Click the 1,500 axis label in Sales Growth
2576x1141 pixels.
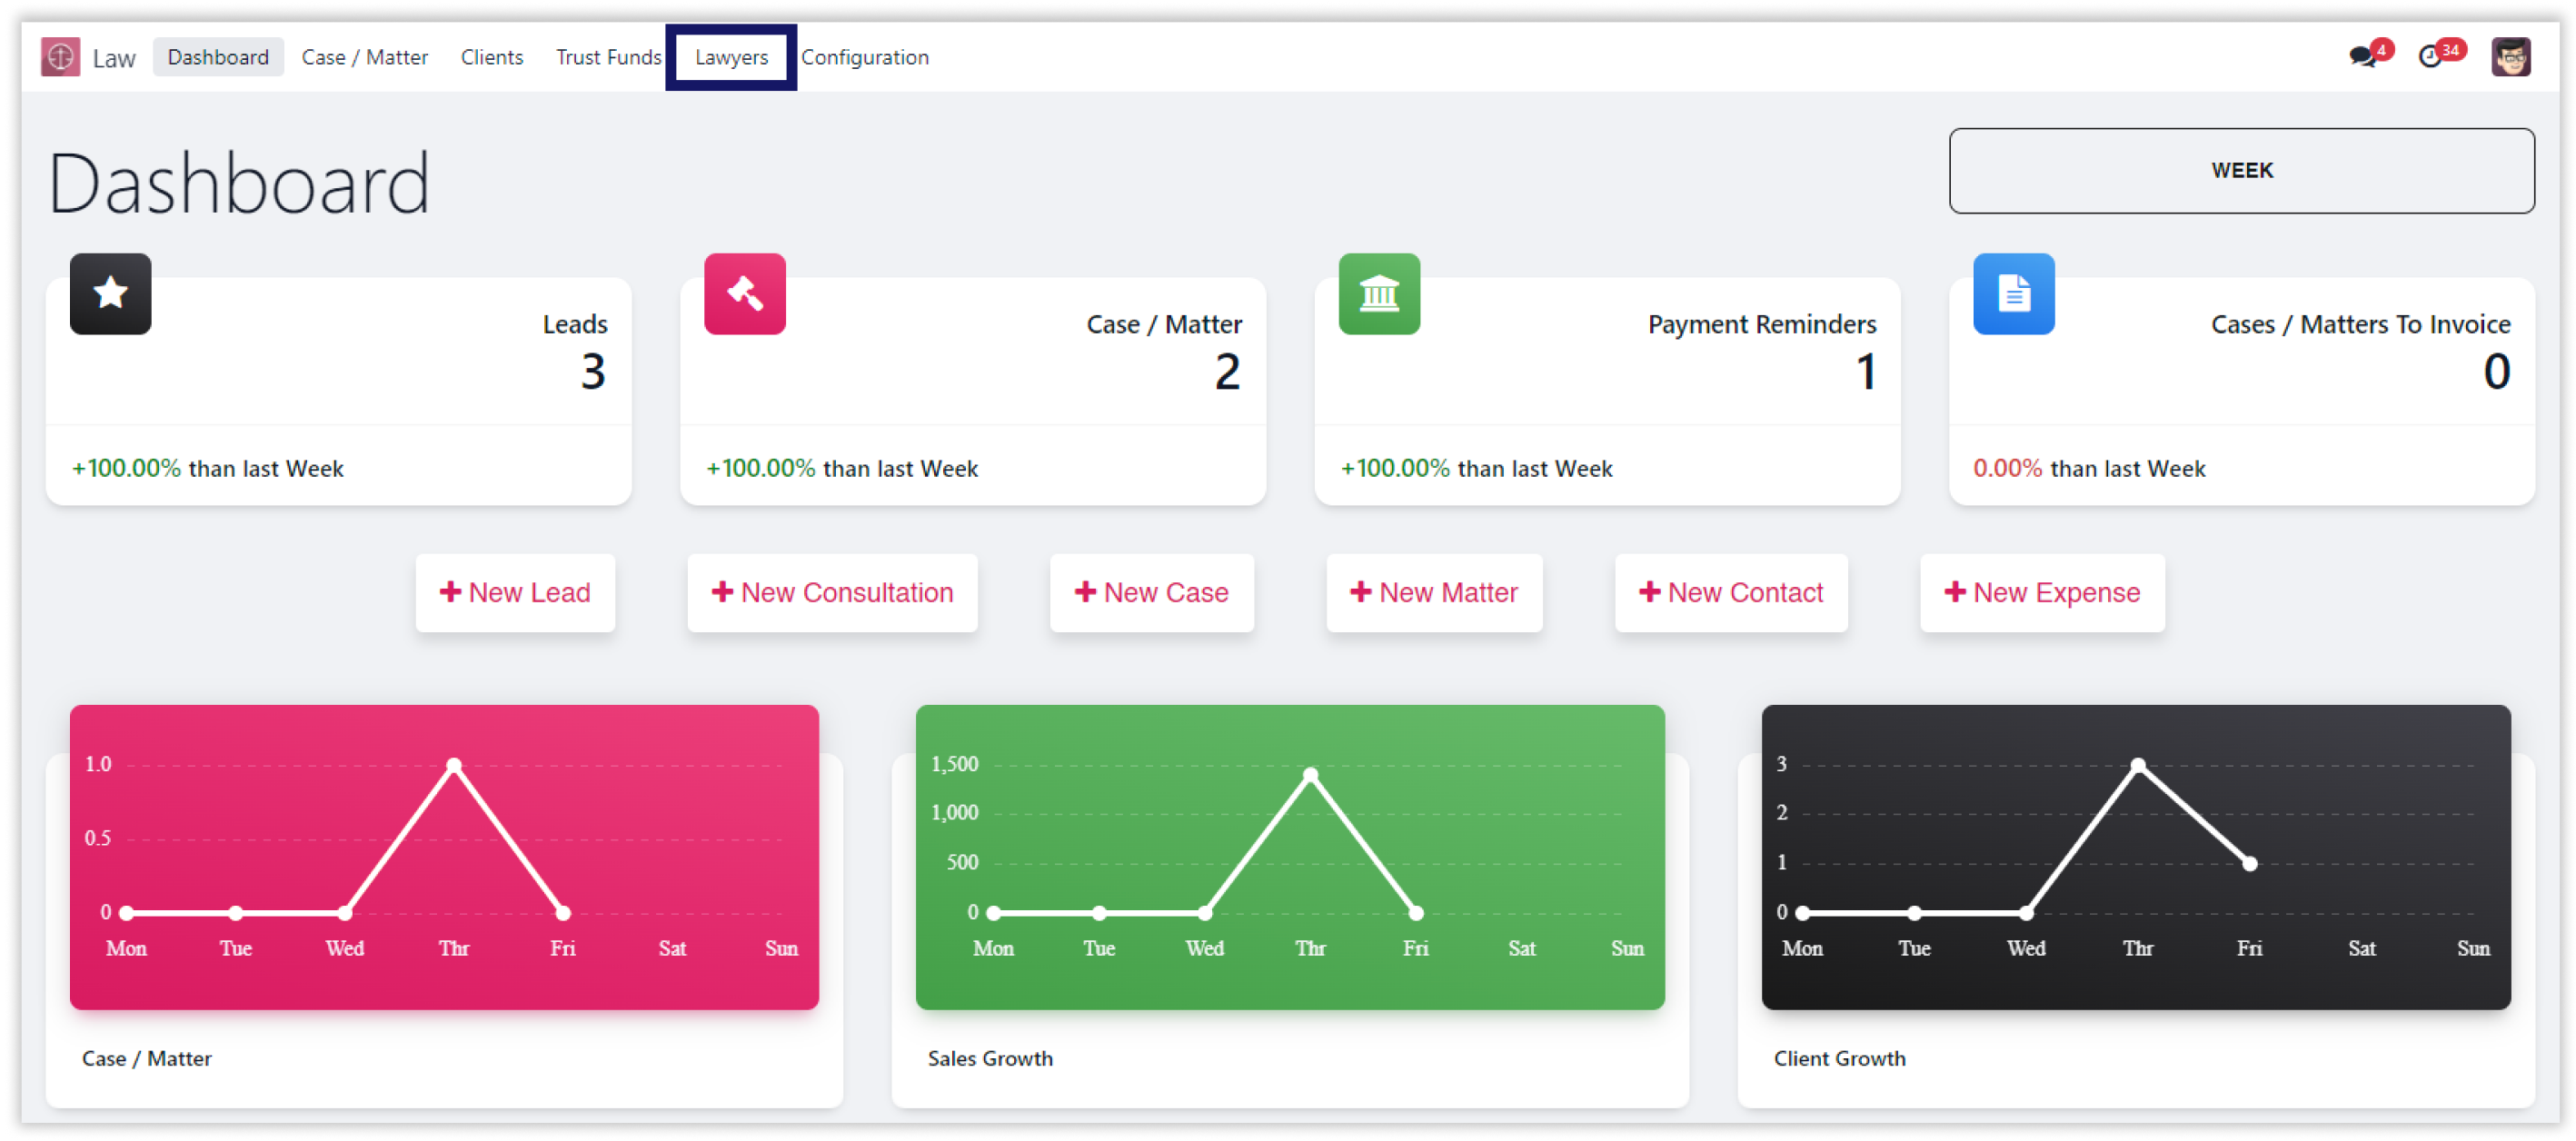click(954, 764)
